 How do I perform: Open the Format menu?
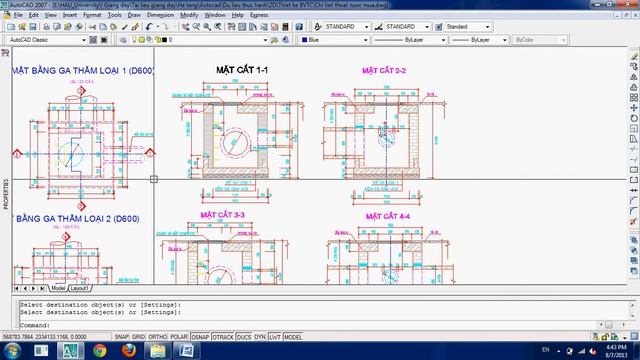[92, 15]
